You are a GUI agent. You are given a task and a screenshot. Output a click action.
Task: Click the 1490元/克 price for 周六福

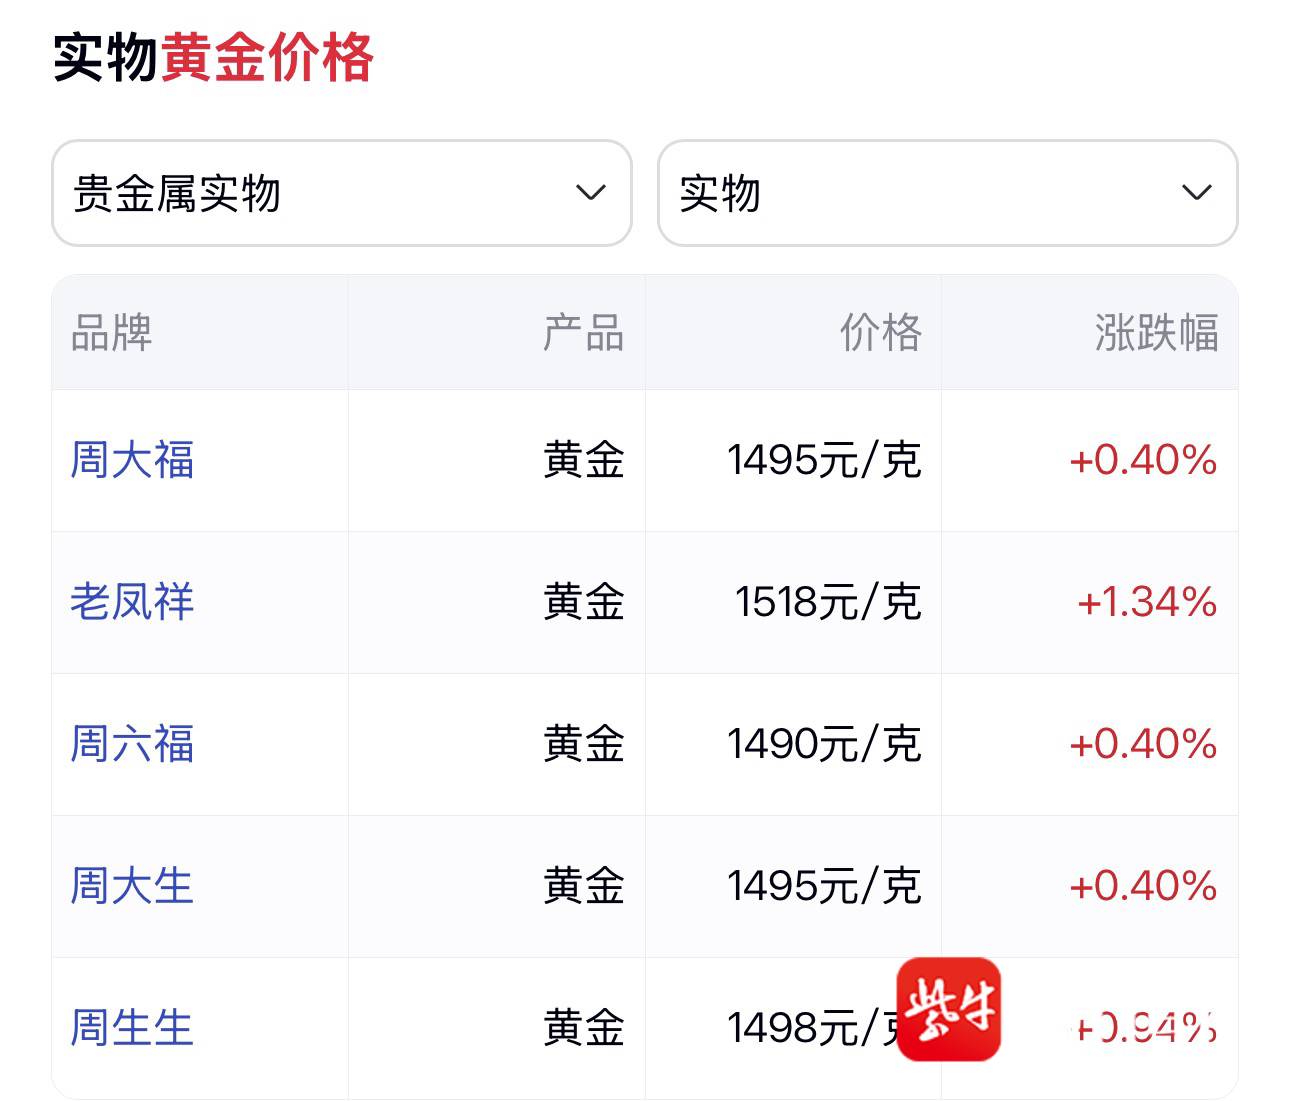[x=823, y=744]
